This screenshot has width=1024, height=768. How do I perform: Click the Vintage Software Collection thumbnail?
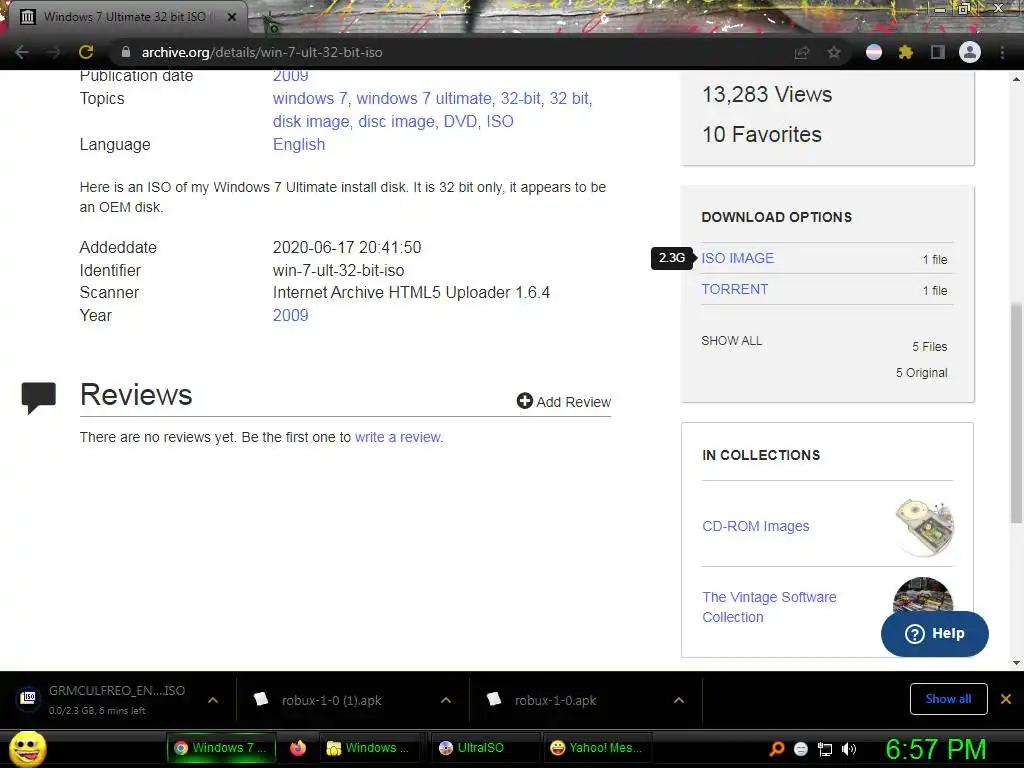pyautogui.click(x=923, y=596)
